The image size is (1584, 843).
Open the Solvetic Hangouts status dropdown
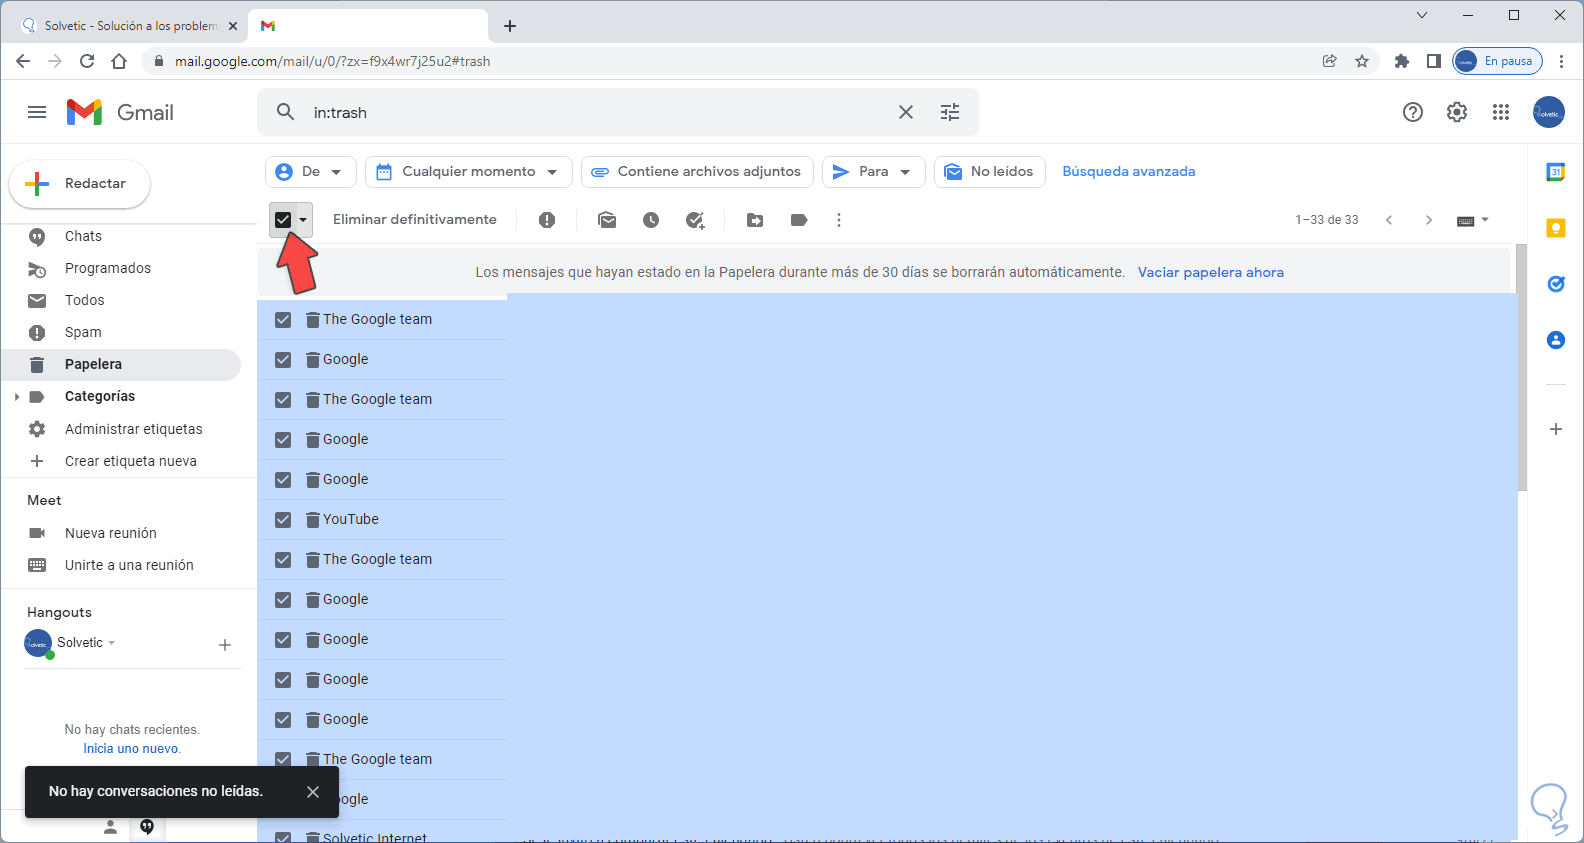111,643
